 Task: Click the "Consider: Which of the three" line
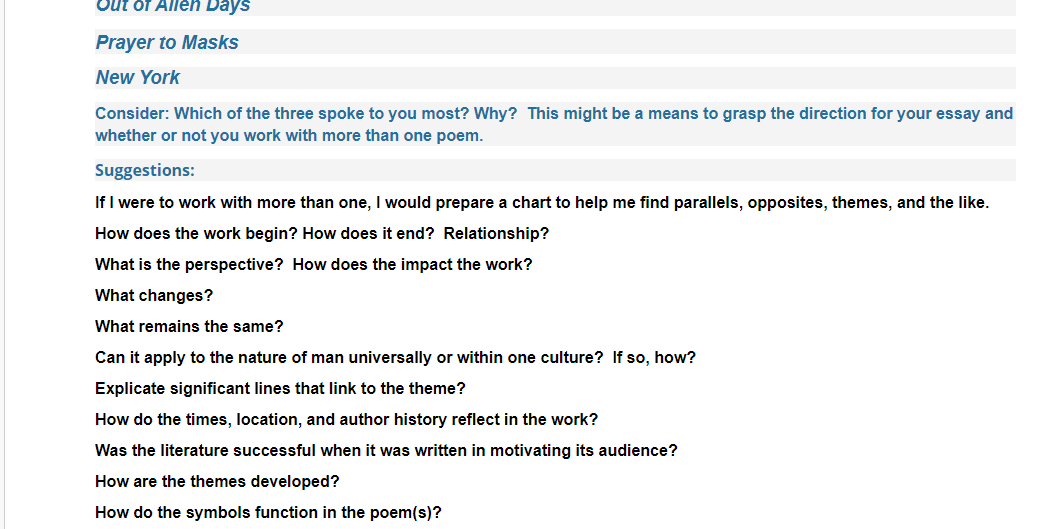point(554,114)
